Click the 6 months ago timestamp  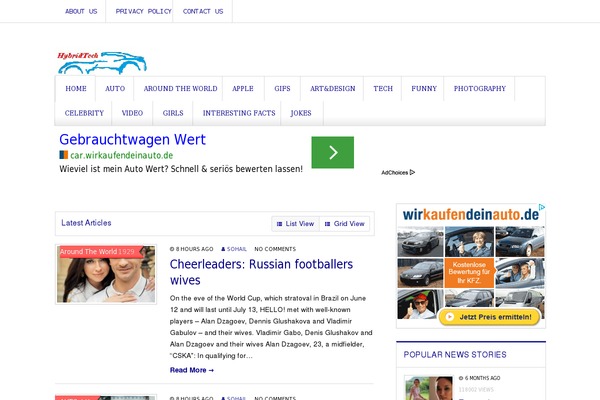click(480, 378)
